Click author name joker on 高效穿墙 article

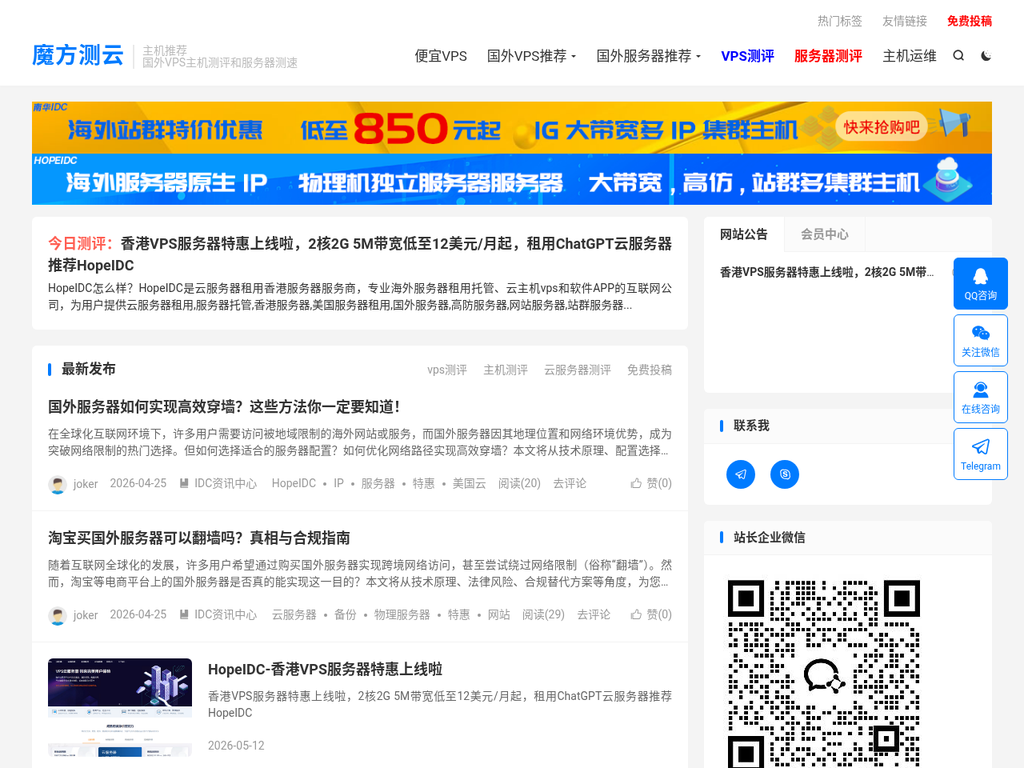tap(85, 484)
